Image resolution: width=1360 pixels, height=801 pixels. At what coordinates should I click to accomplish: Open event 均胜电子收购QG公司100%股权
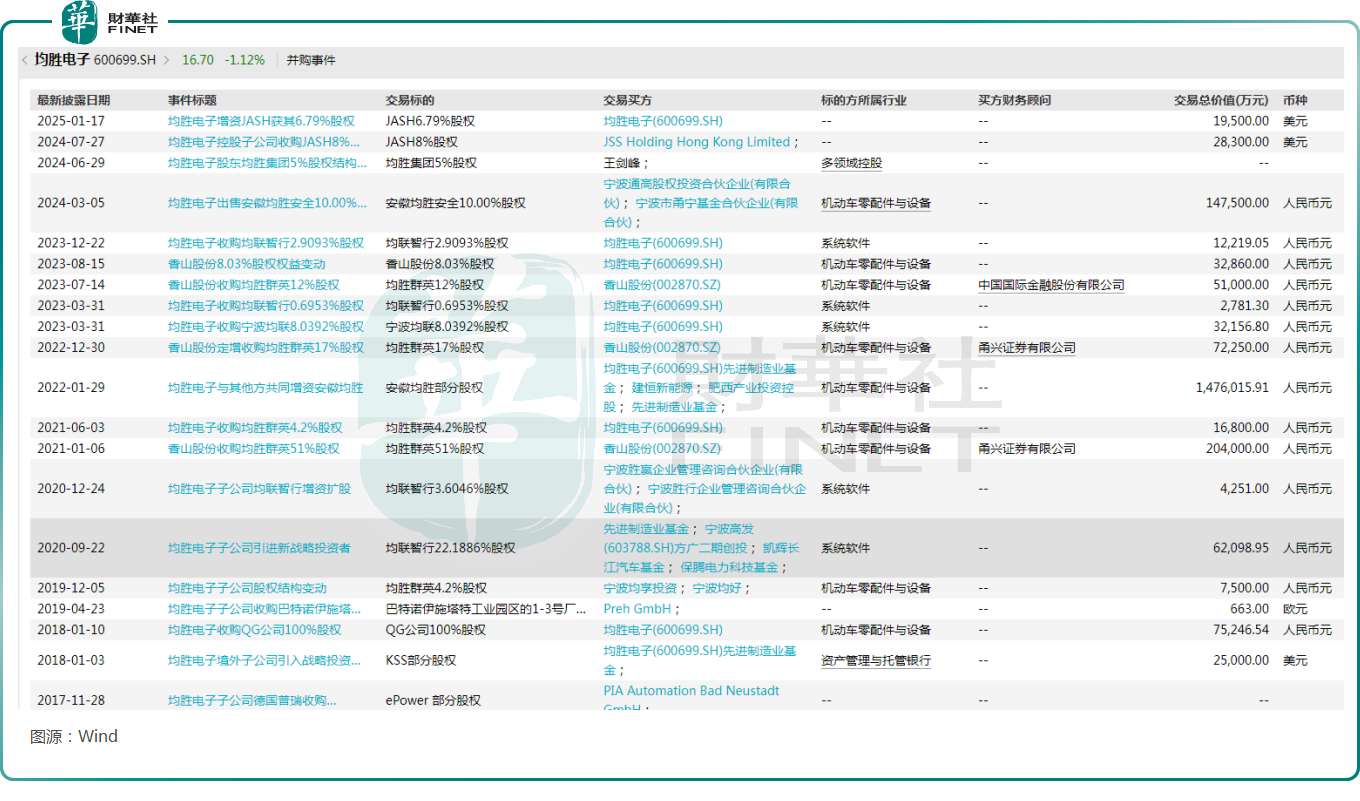(255, 630)
